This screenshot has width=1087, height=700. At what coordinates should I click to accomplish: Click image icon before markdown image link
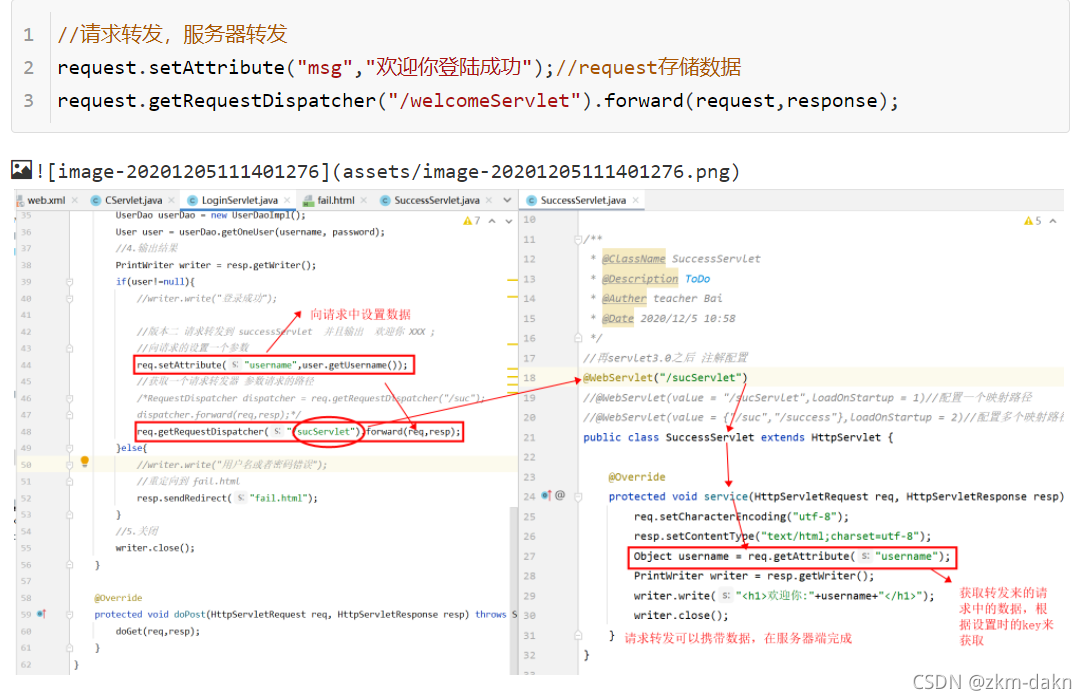point(21,170)
